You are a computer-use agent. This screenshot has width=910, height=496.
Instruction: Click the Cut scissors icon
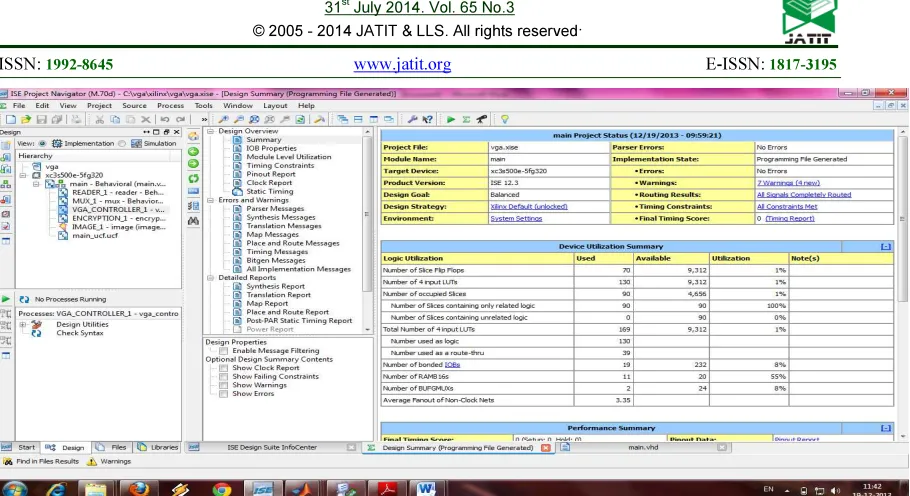click(100, 120)
